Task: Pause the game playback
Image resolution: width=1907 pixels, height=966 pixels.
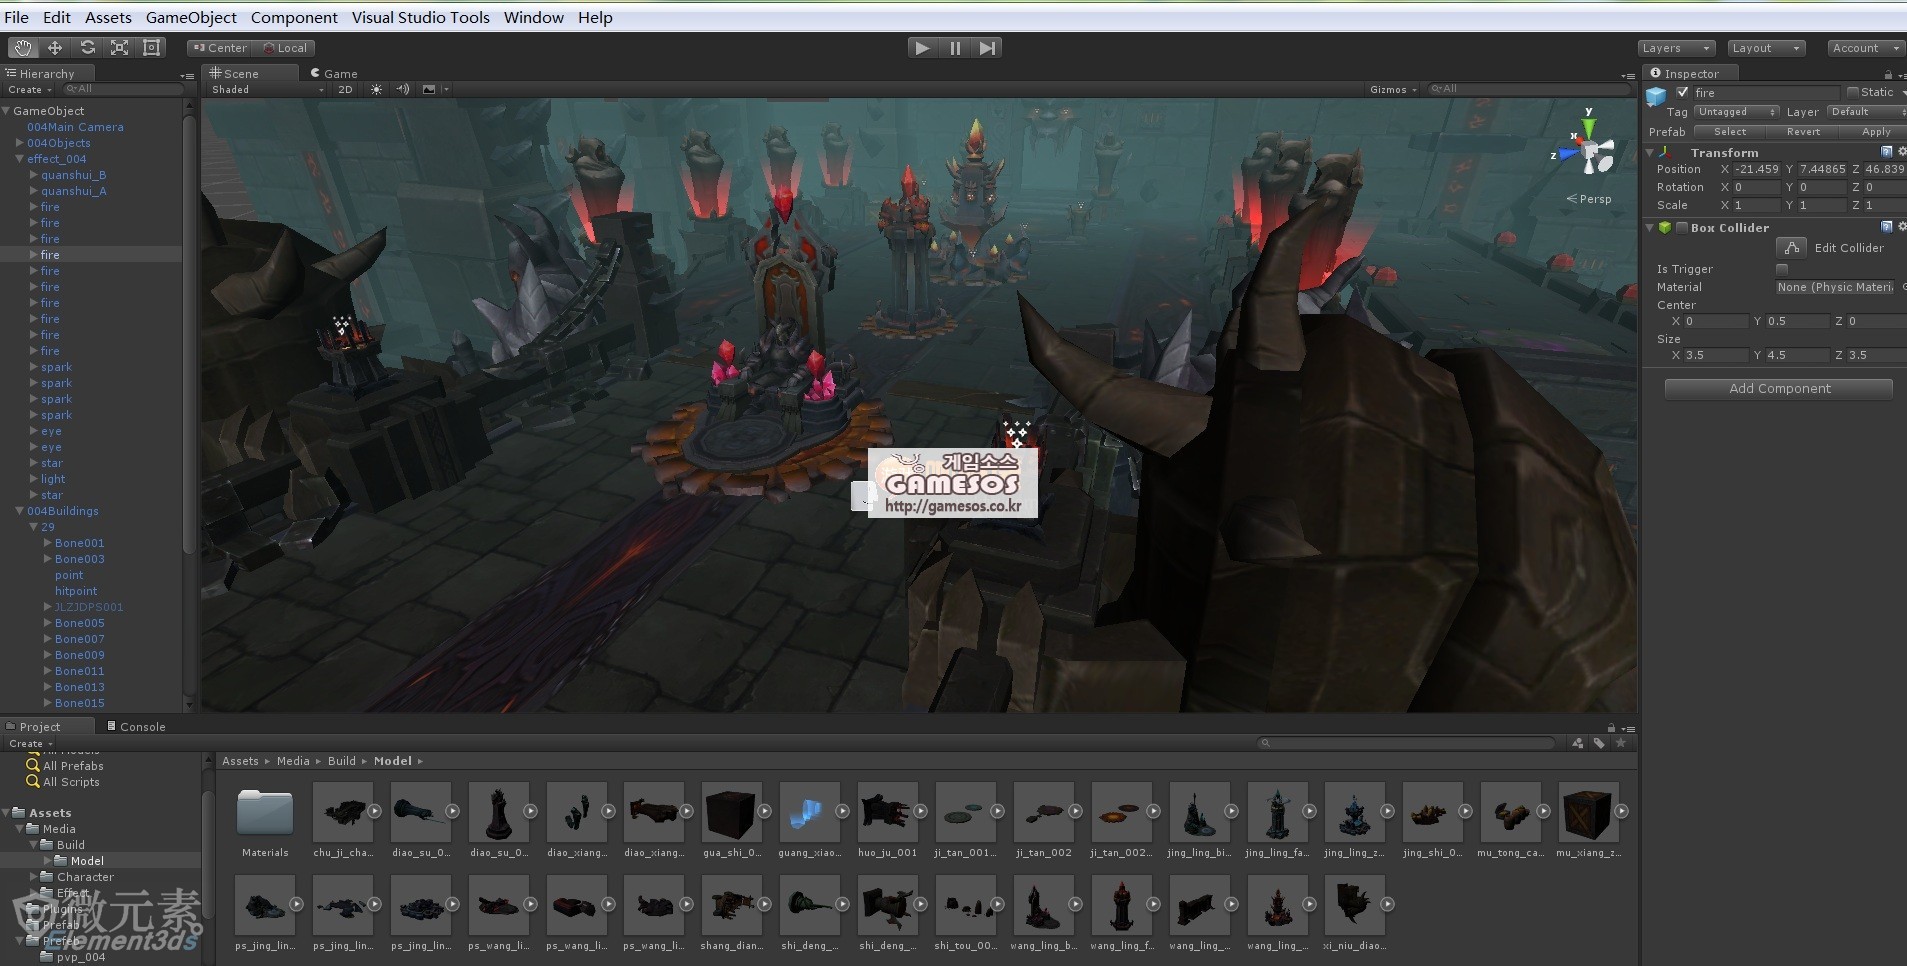Action: [955, 47]
